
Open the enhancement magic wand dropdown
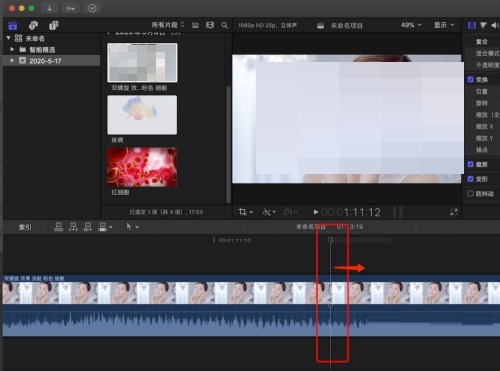click(269, 212)
